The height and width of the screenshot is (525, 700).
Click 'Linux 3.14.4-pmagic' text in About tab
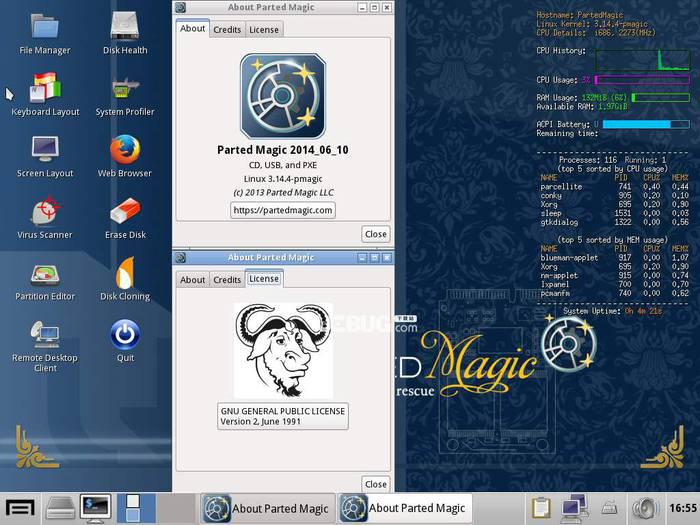tap(283, 179)
